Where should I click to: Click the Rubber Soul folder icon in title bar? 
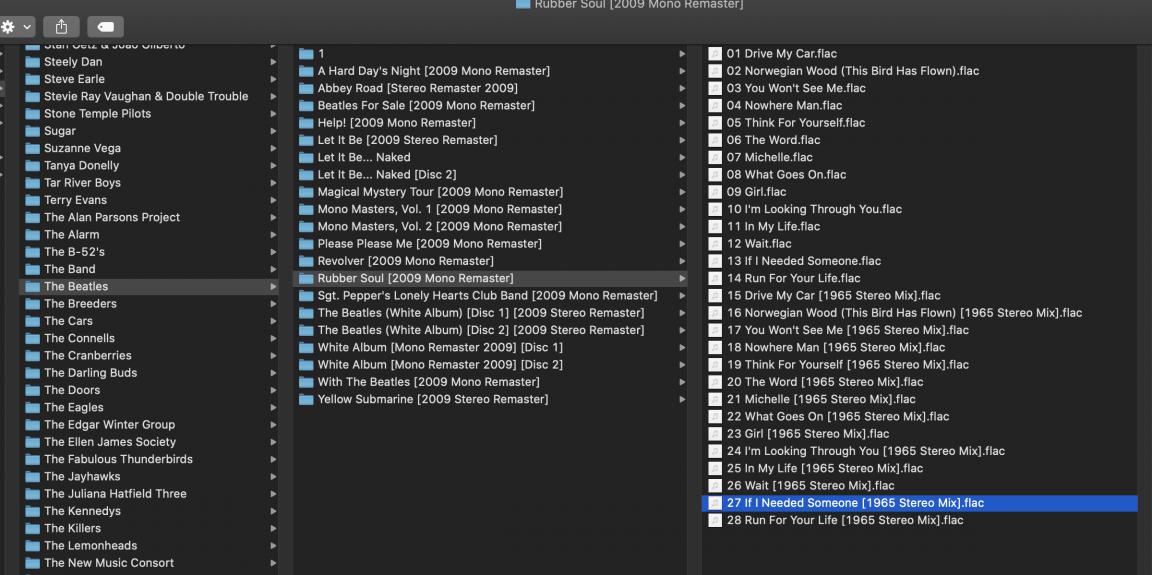522,4
